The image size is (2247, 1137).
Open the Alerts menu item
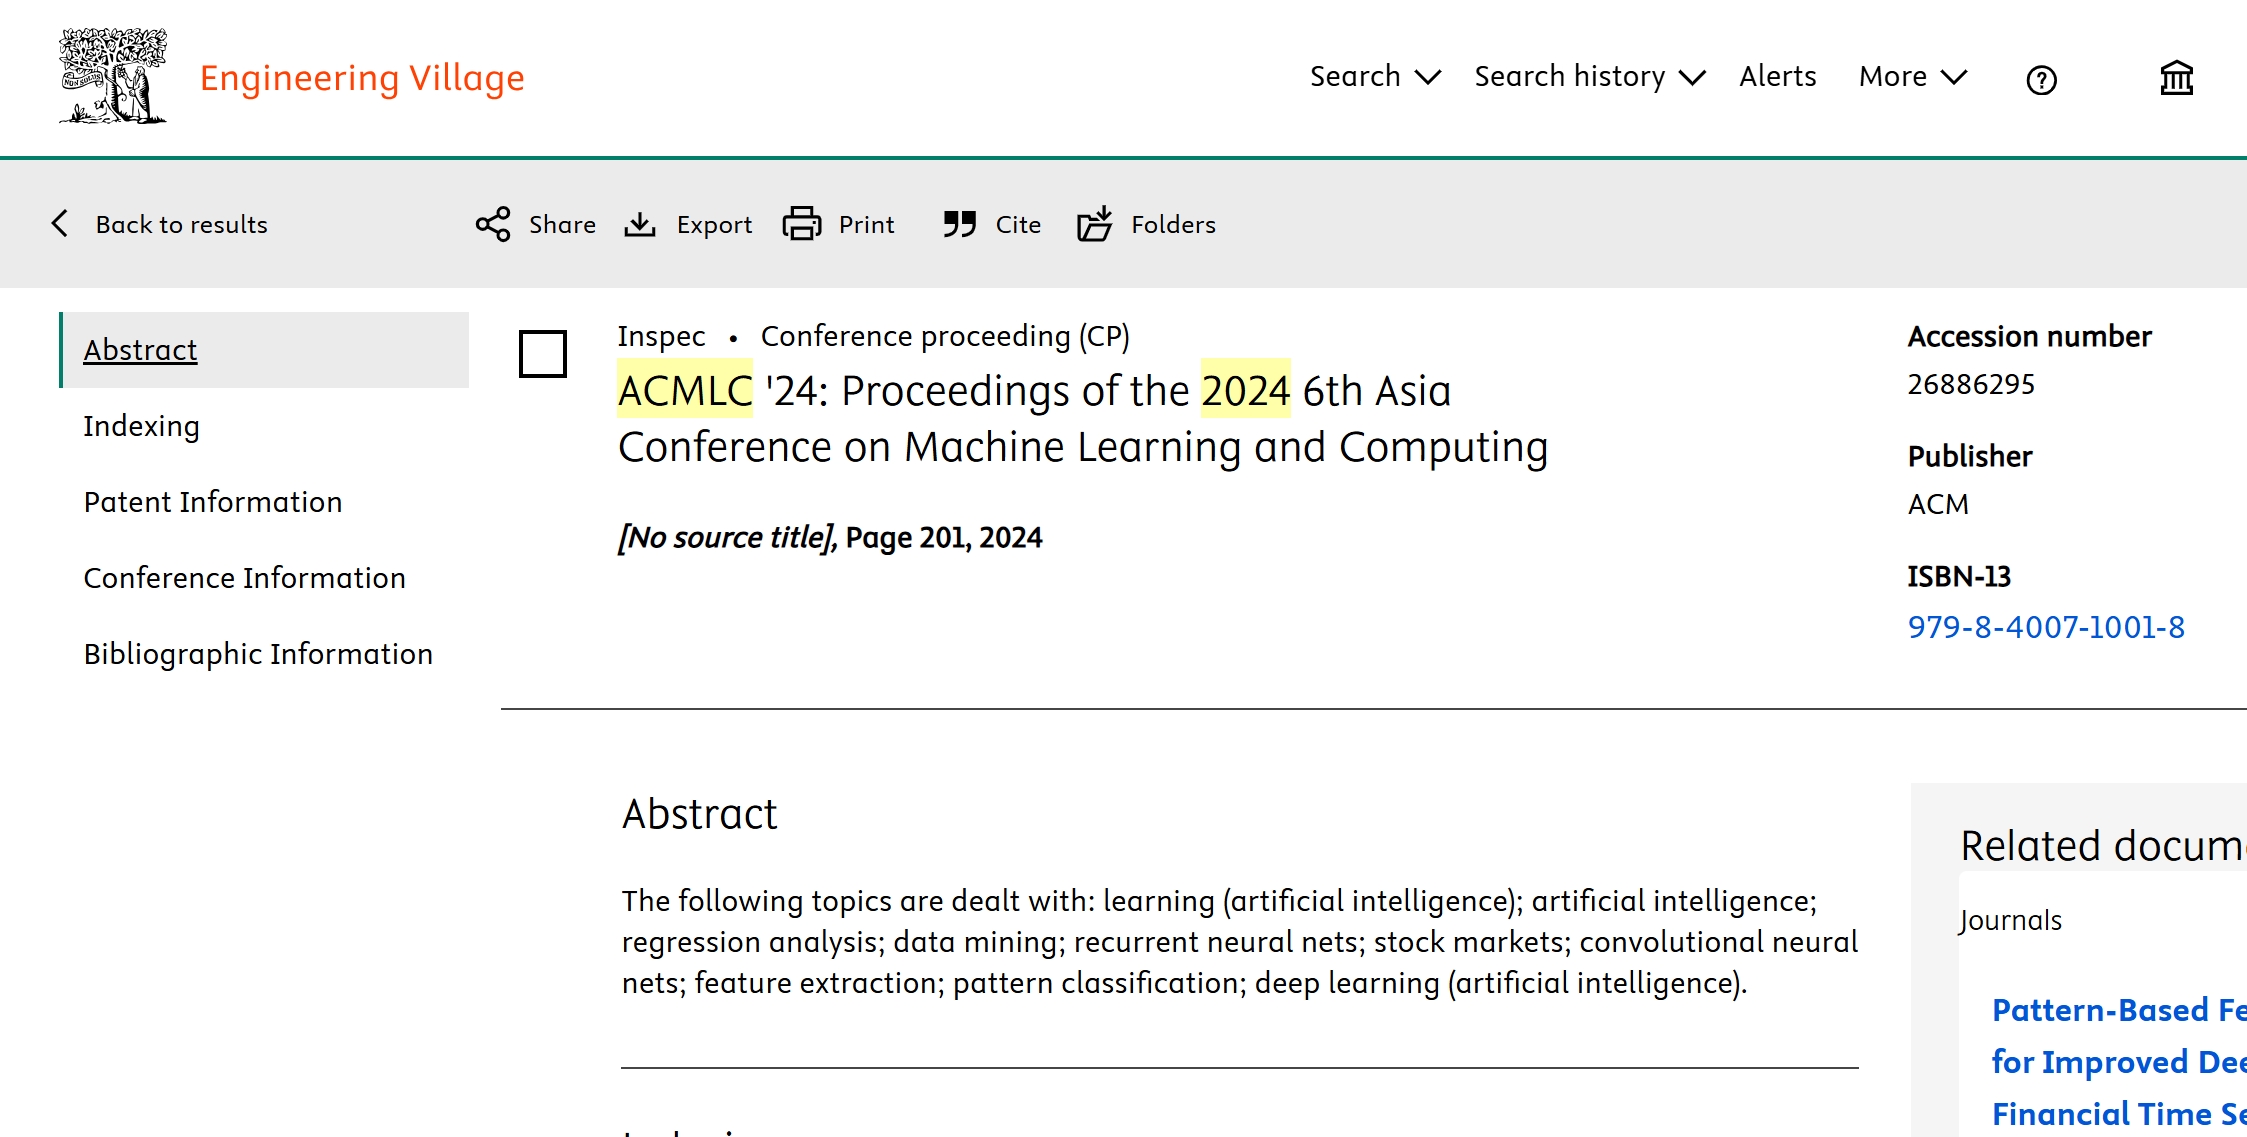point(1777,77)
